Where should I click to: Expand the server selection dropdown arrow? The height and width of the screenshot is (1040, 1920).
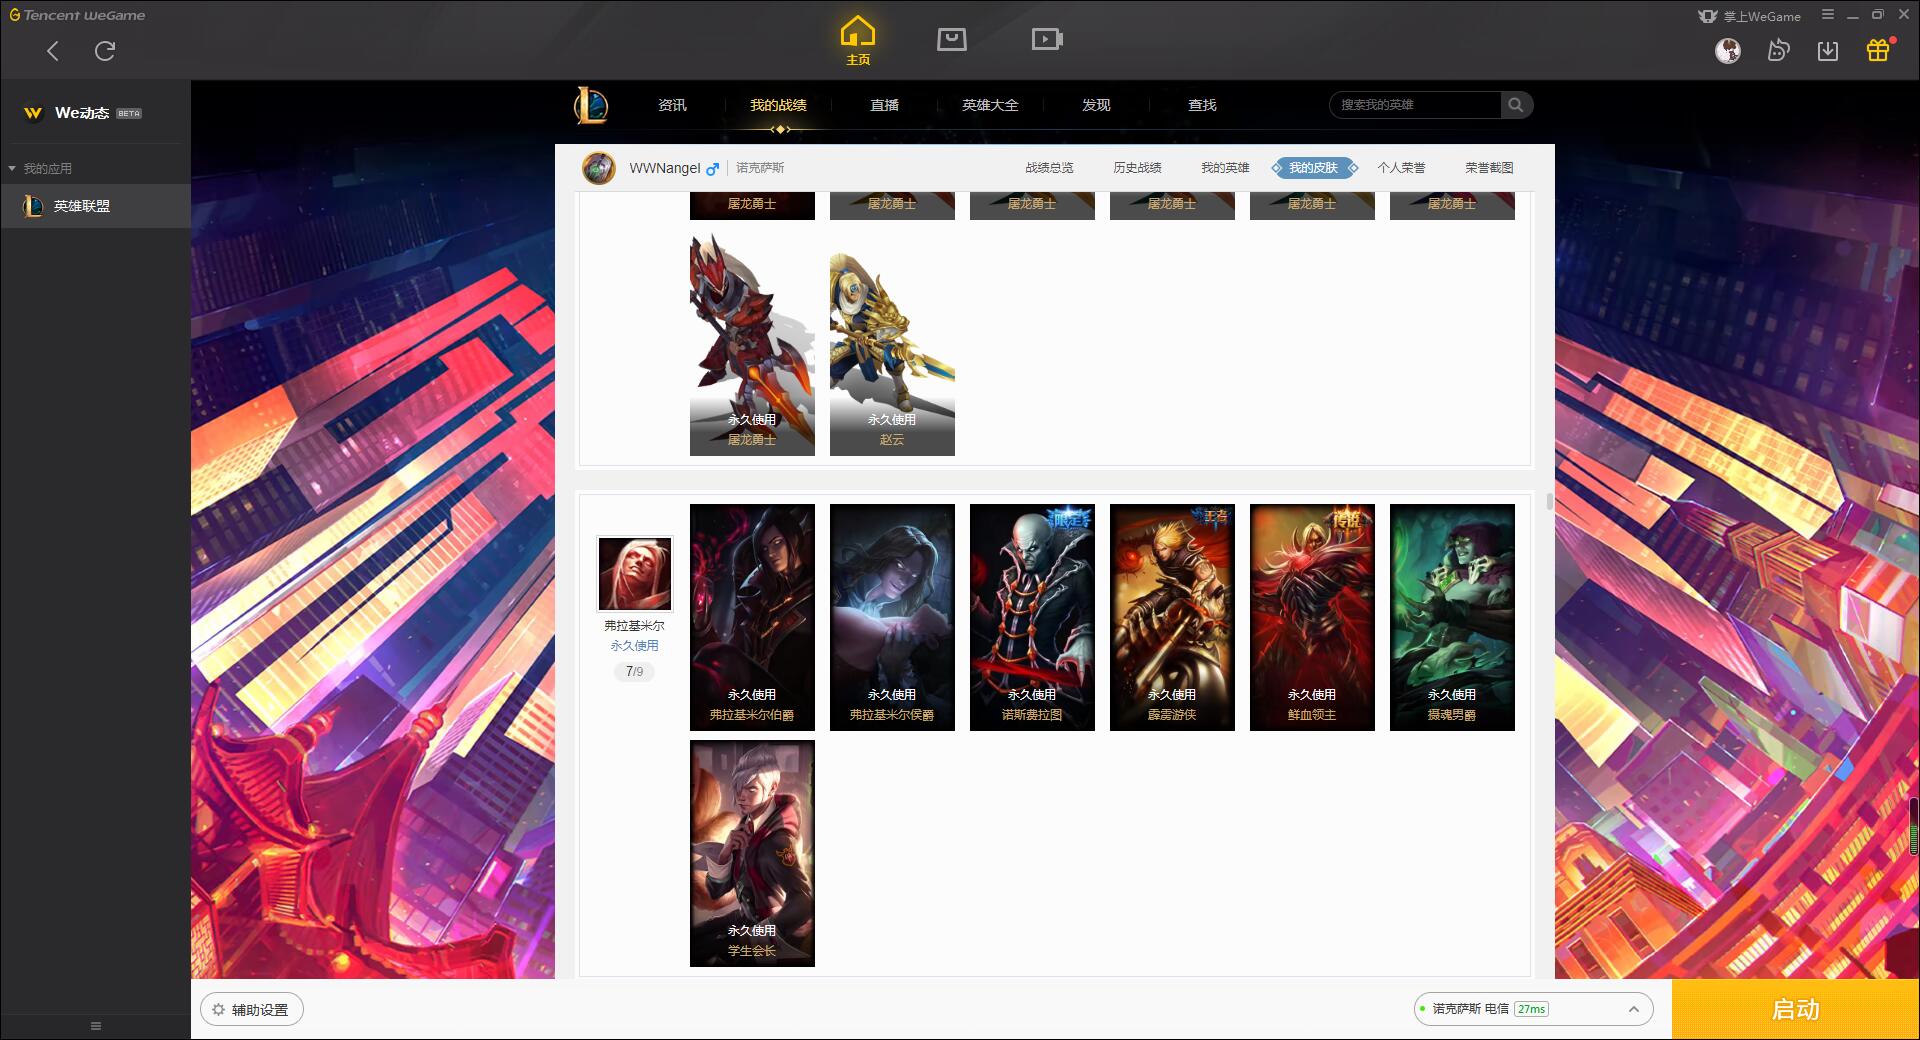(x=1634, y=1010)
